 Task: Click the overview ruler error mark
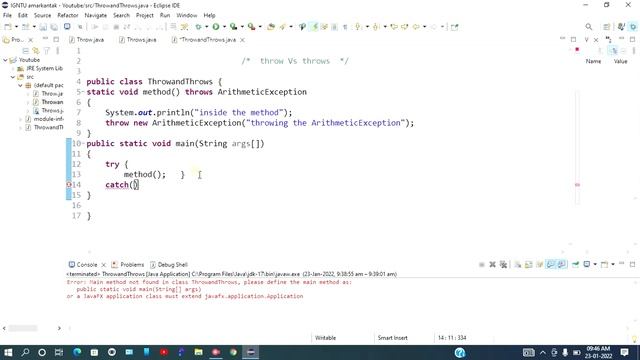577,185
